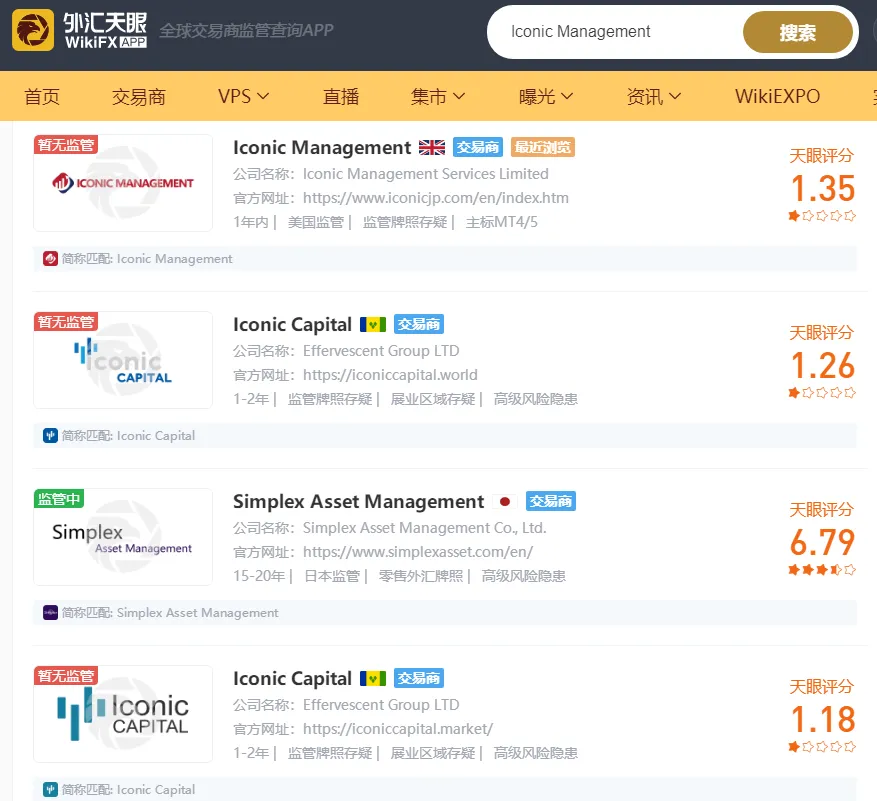Click small purple Simplex match icon

(x=50, y=612)
